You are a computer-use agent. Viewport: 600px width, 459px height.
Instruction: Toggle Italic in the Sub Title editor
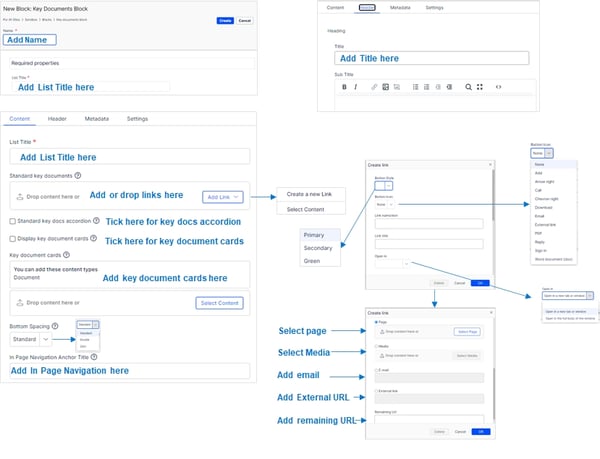355,87
